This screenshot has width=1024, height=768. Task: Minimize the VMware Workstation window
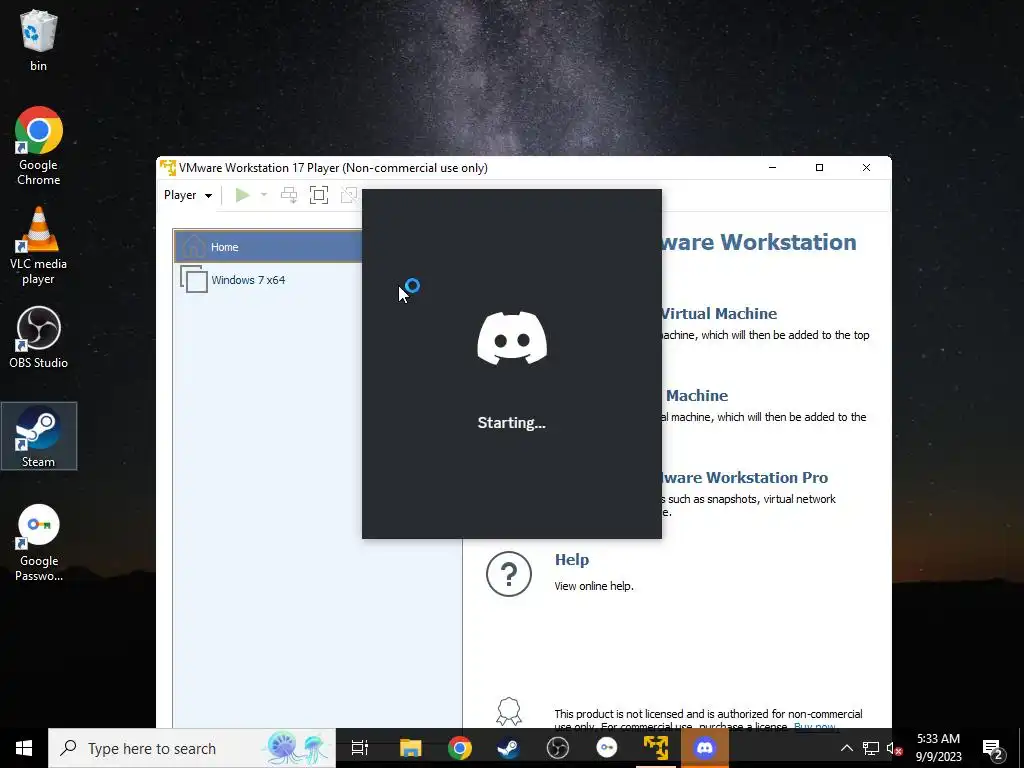[x=773, y=168]
